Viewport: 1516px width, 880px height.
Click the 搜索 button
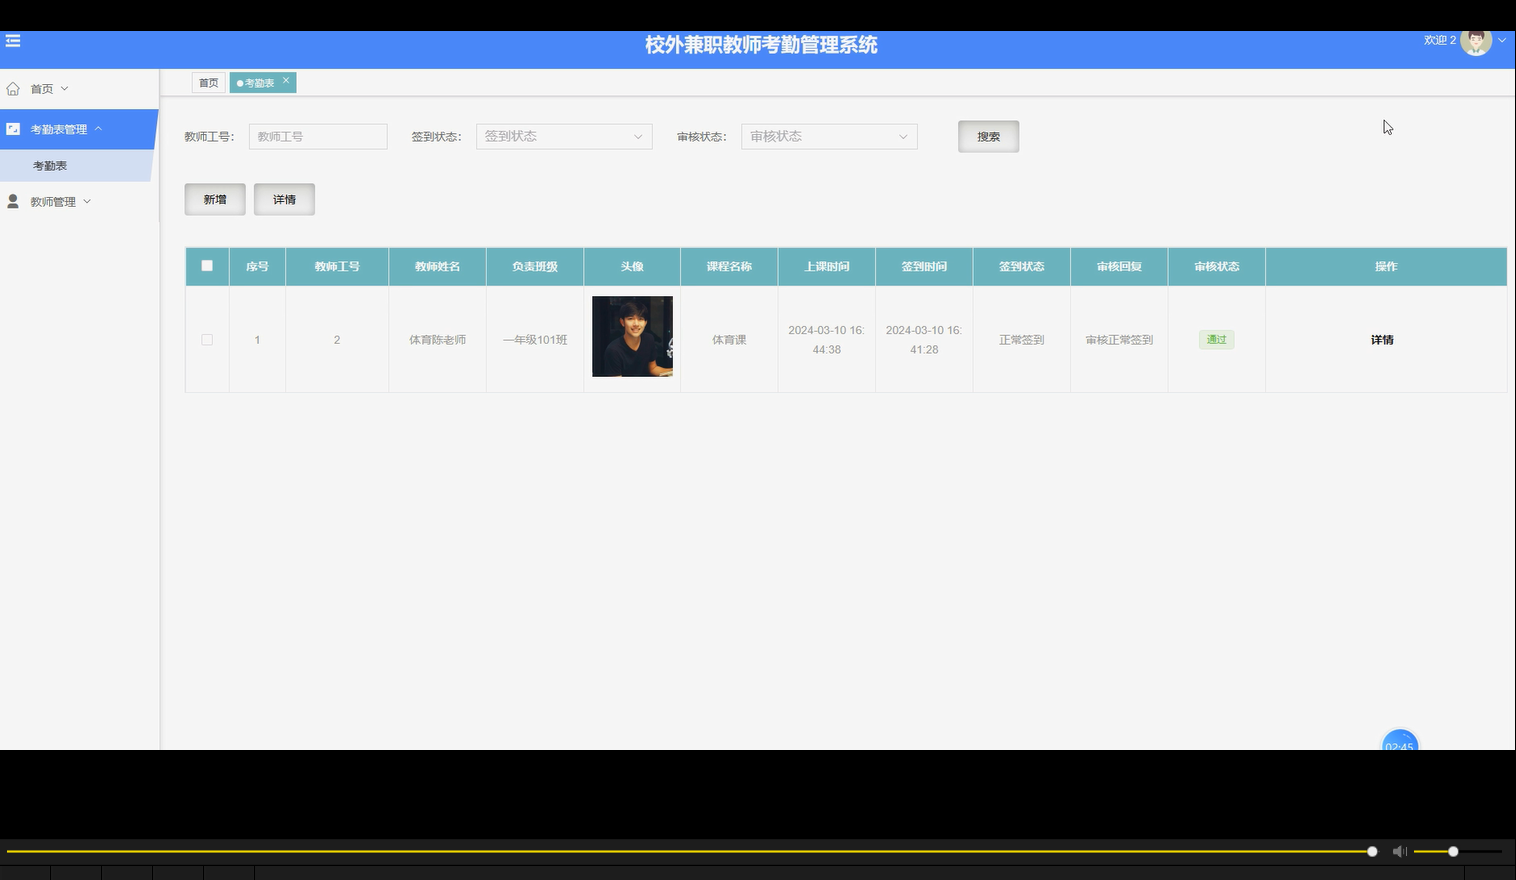pos(988,137)
